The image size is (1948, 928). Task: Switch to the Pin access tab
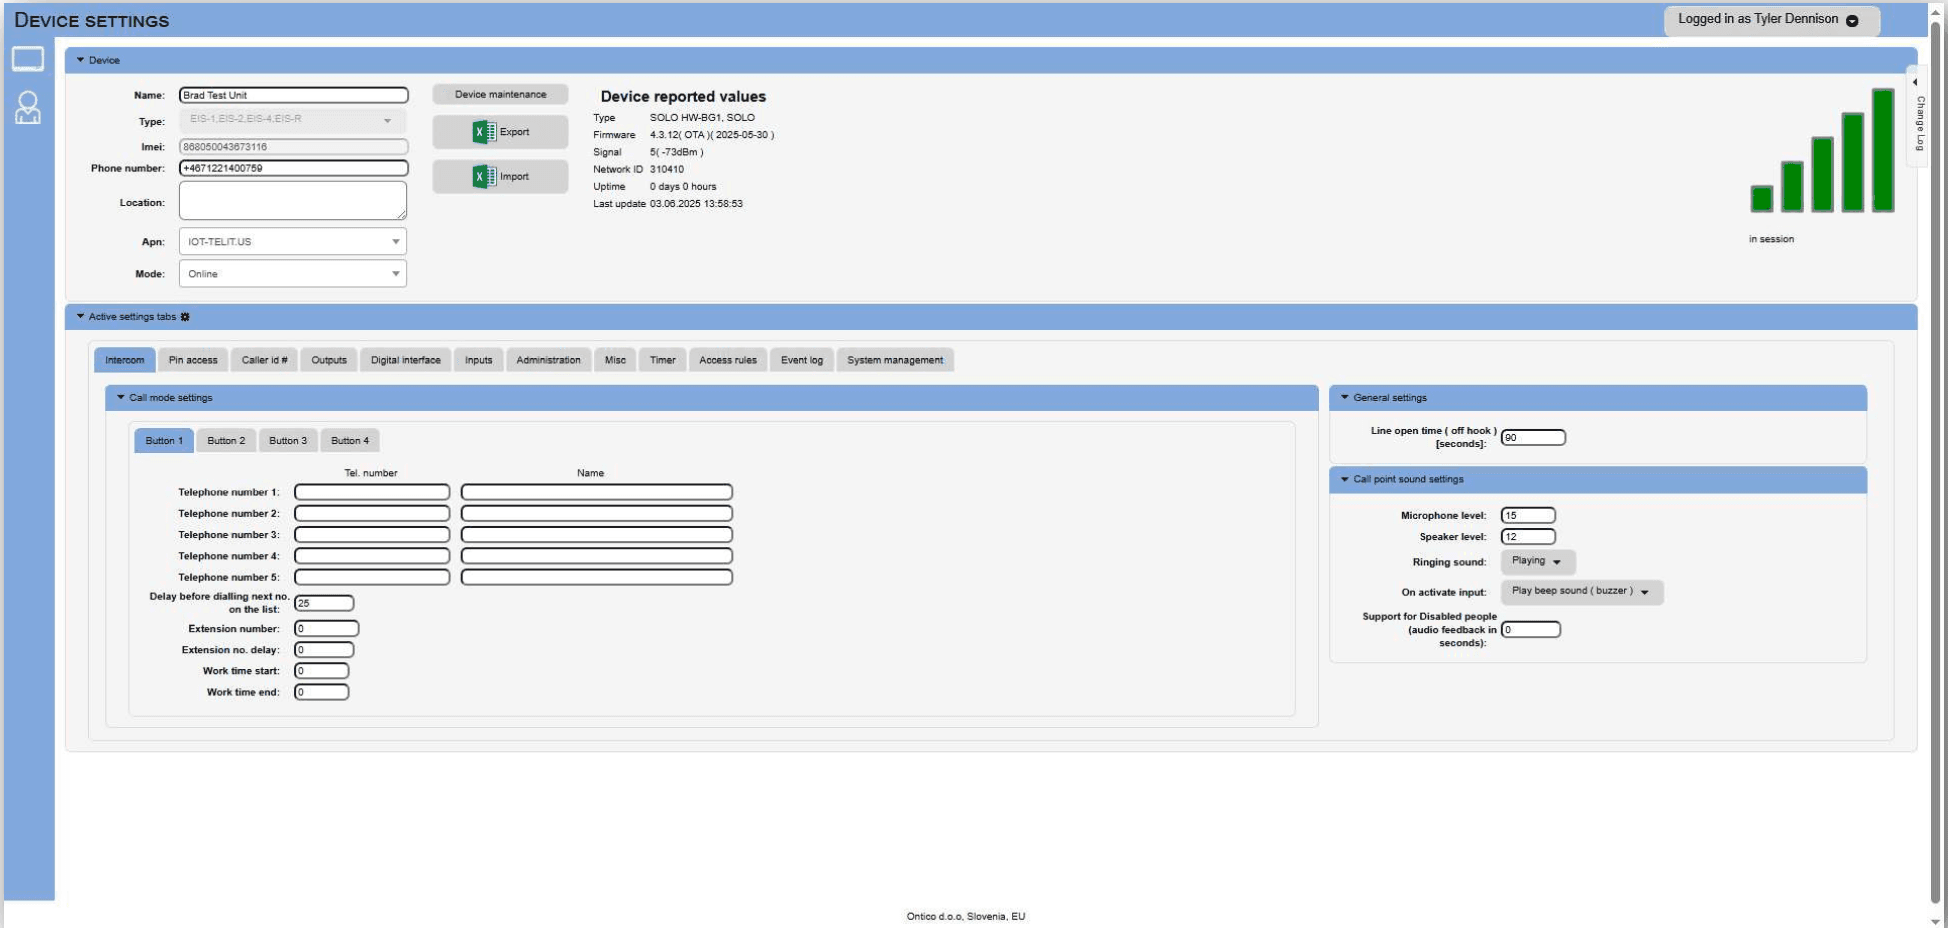pos(192,360)
